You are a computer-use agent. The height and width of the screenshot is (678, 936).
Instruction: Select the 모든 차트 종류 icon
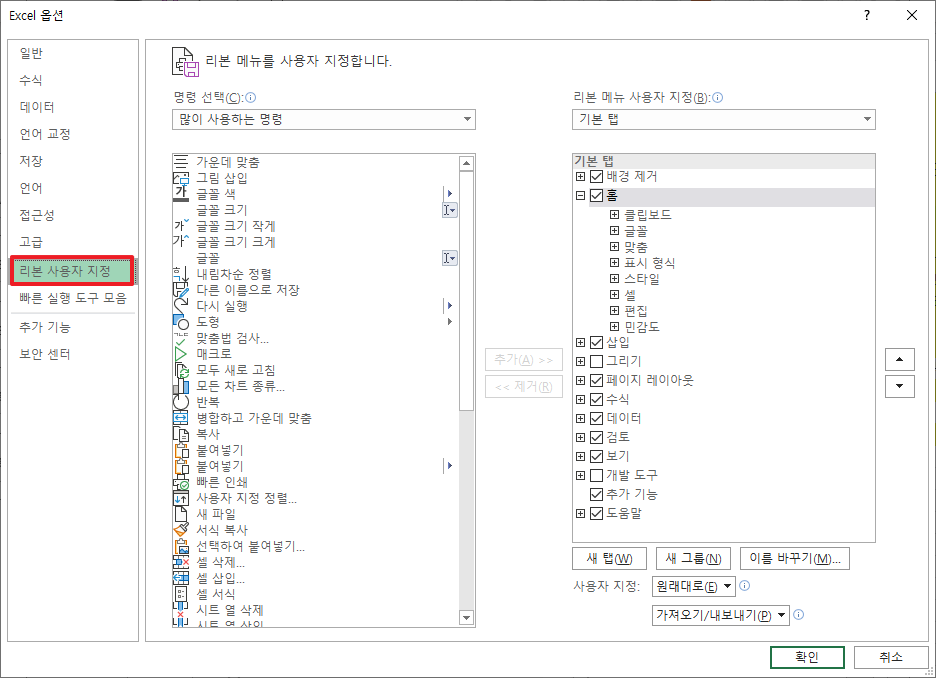pyautogui.click(x=181, y=386)
